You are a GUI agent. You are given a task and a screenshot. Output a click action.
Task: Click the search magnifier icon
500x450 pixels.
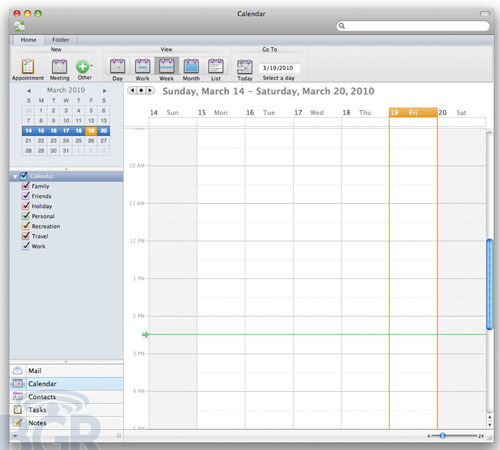[342, 26]
